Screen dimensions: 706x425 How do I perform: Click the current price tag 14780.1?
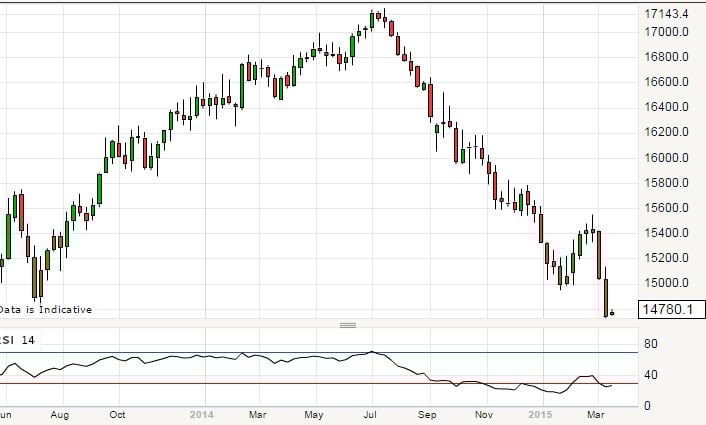674,310
